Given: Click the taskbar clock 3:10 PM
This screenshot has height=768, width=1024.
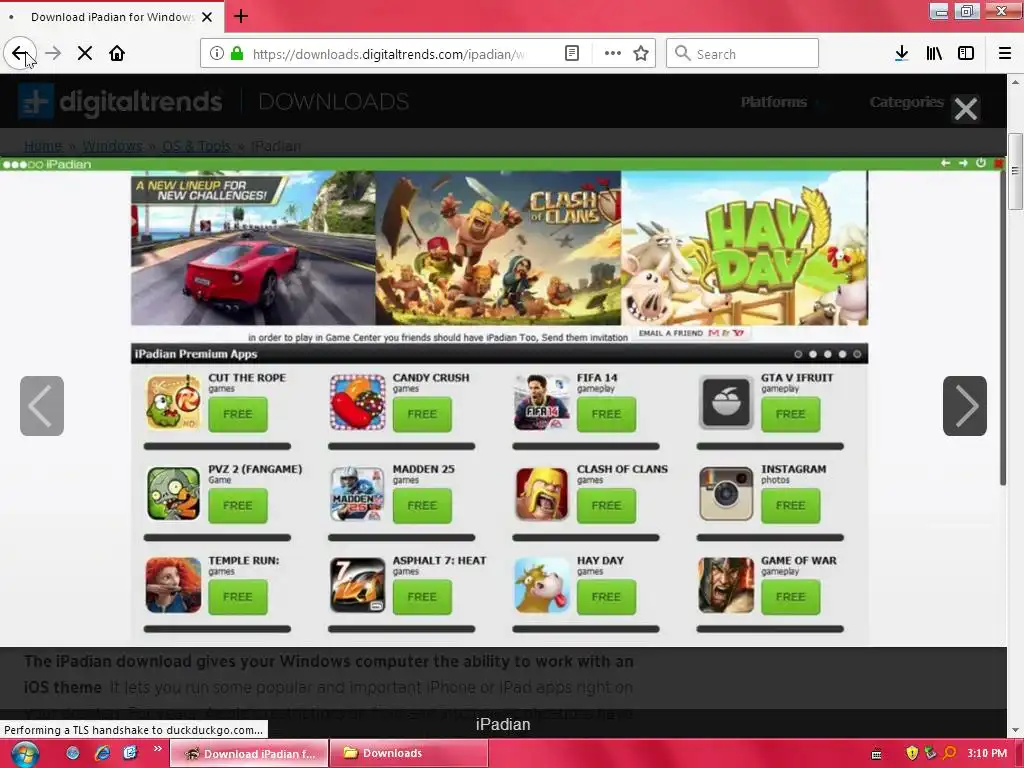Looking at the screenshot, I should pos(987,753).
